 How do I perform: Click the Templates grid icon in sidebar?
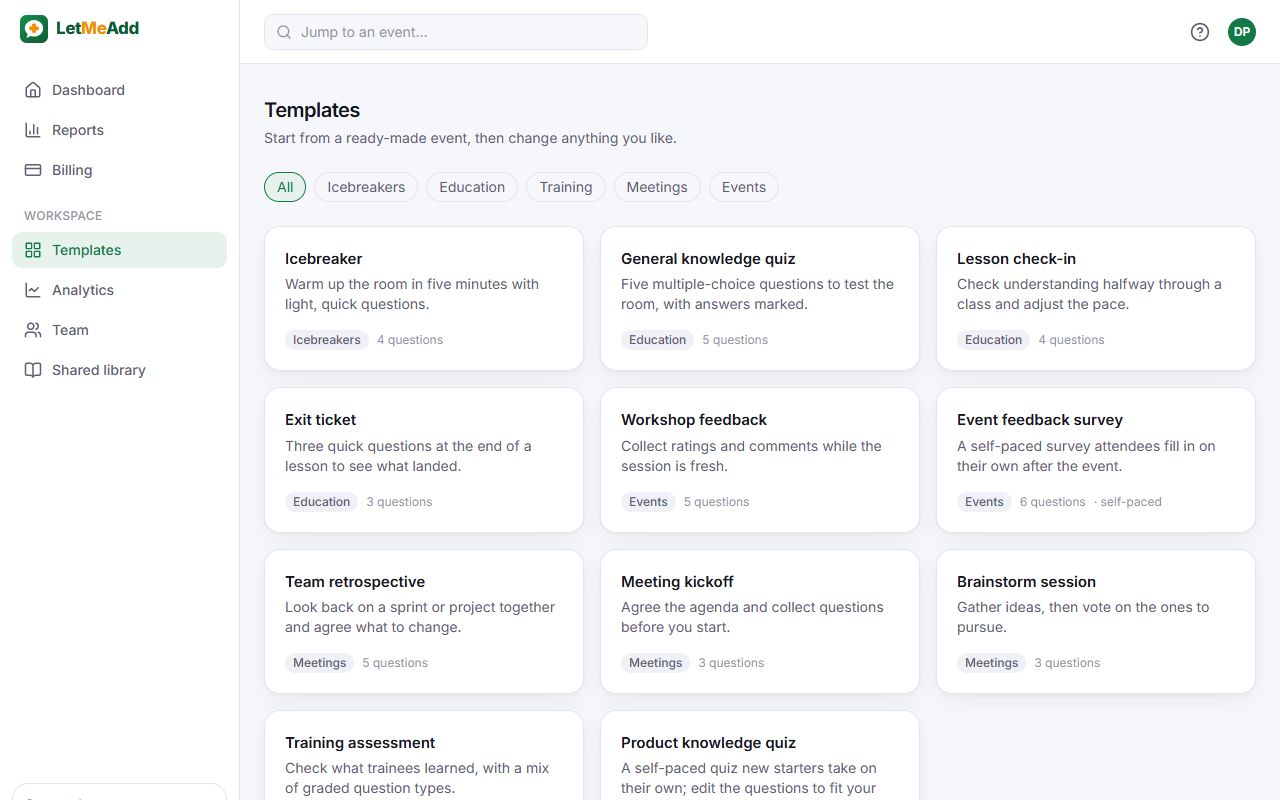pyautogui.click(x=33, y=250)
